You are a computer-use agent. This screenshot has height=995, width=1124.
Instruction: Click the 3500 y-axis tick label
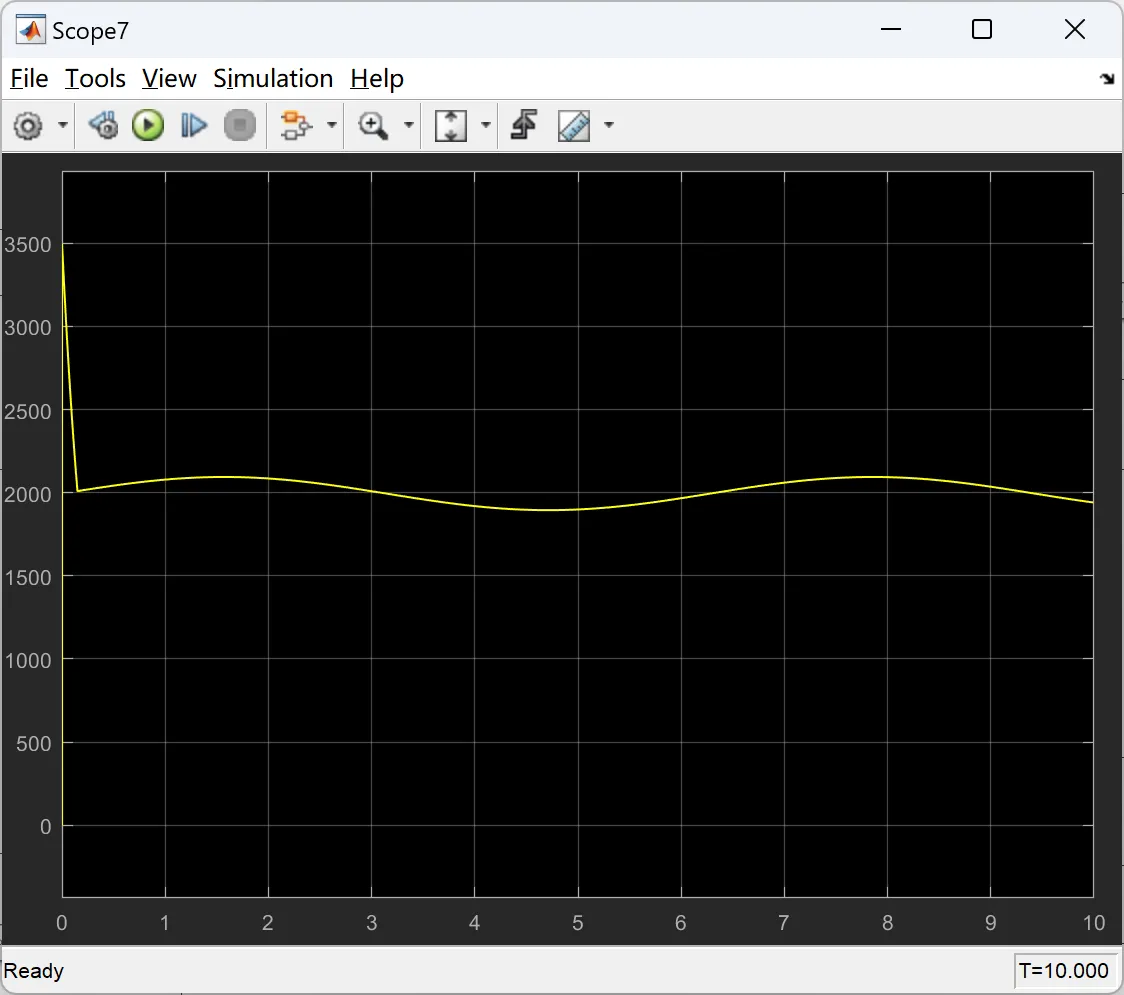point(28,245)
